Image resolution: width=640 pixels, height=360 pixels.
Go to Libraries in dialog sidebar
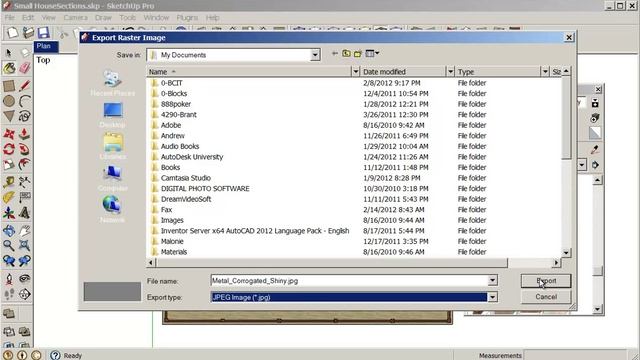point(112,147)
